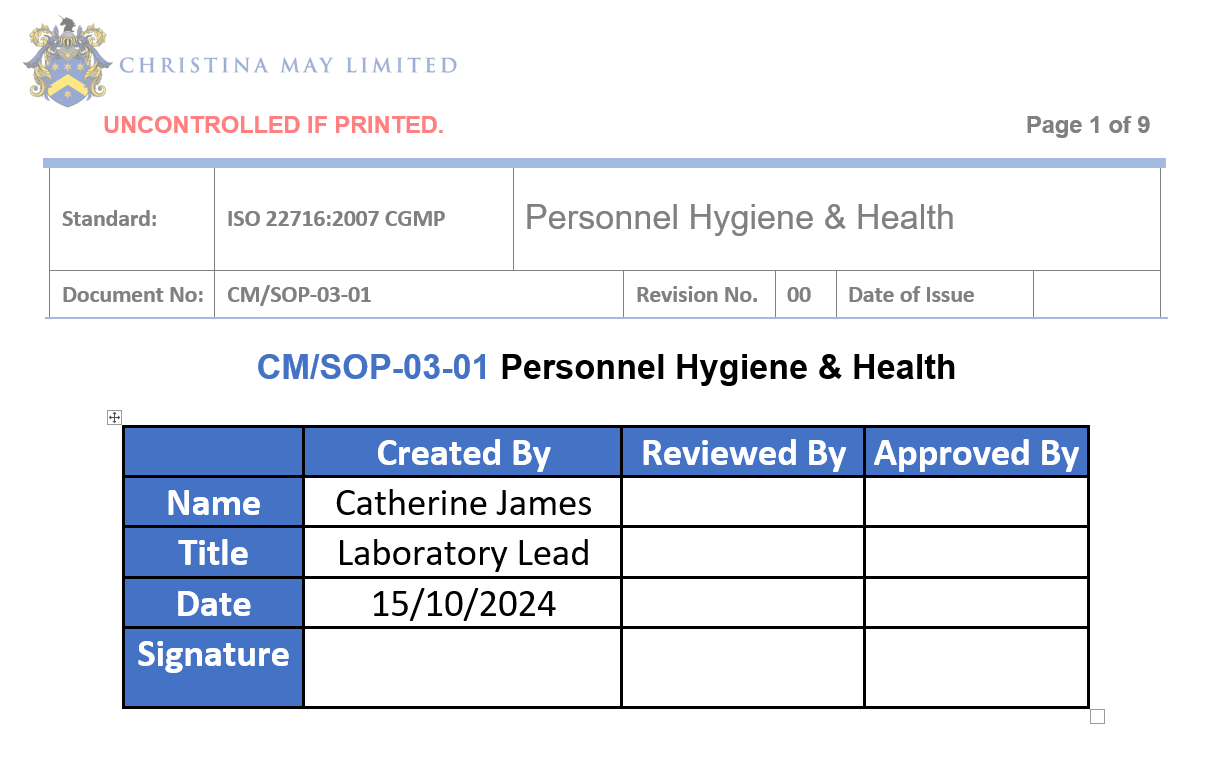Click the Page 1 of 9 indicator
Viewport: 1214px width, 759px height.
coord(1087,125)
